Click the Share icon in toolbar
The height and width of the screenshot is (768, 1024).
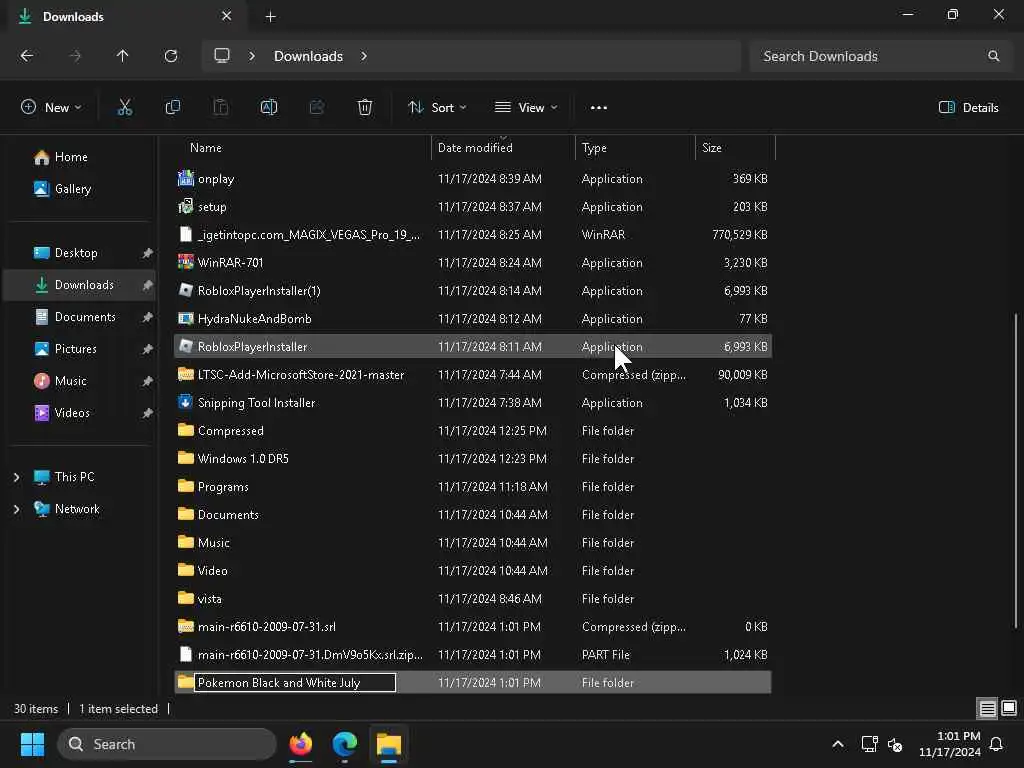coord(317,108)
